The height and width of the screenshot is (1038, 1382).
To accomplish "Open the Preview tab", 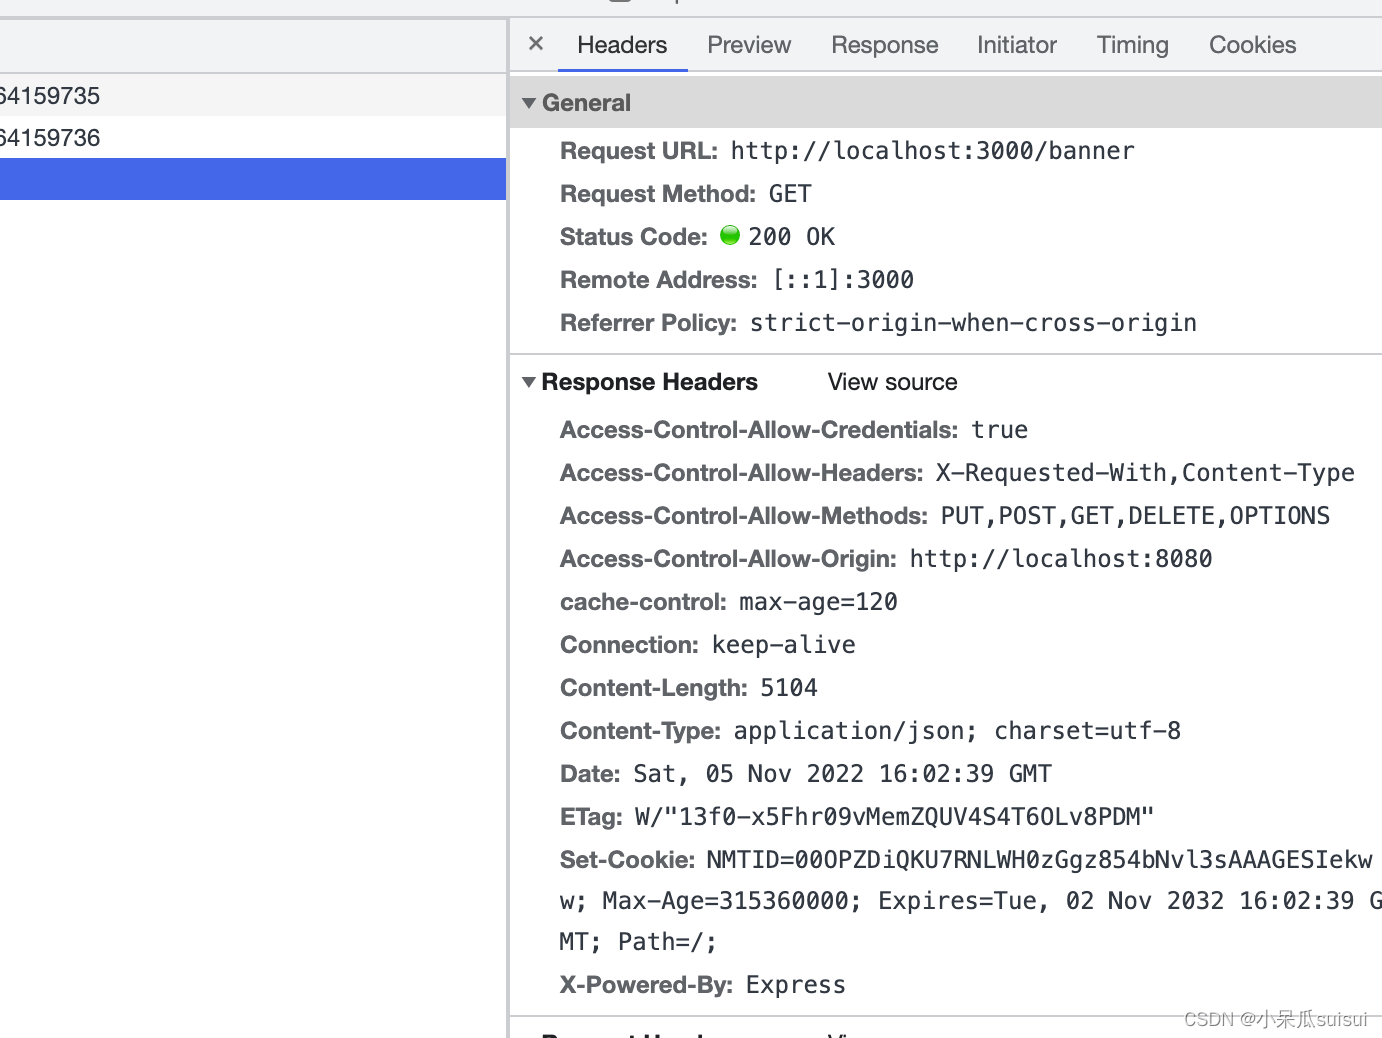I will pos(749,45).
